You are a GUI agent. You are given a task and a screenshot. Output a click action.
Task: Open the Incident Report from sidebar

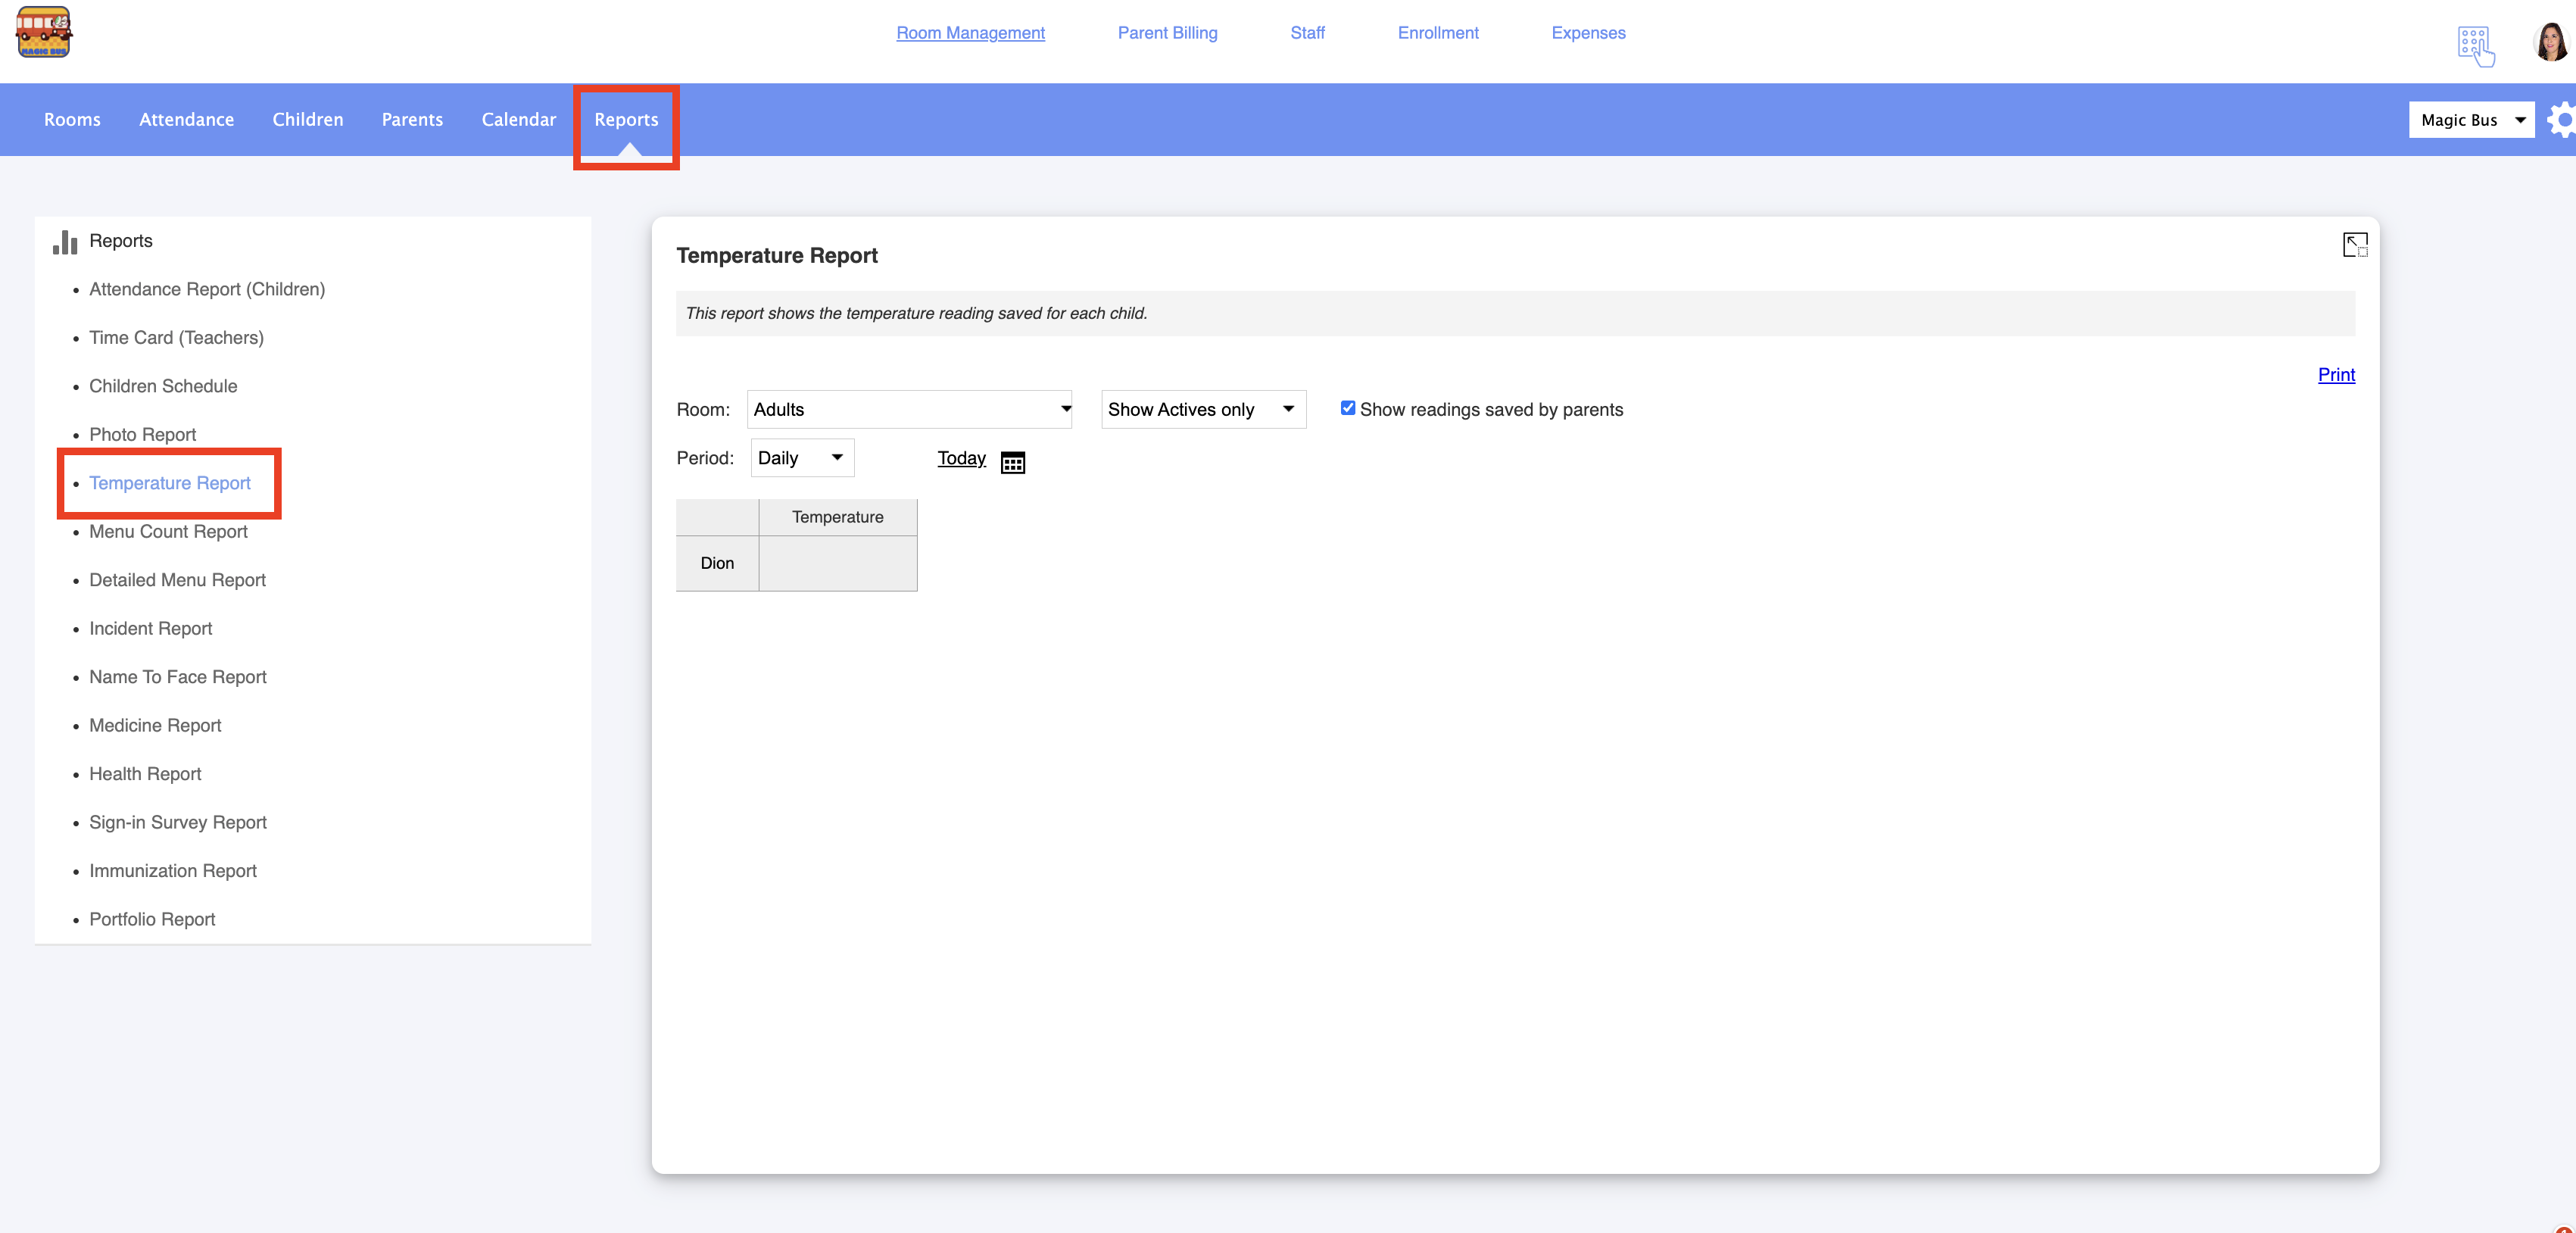150,628
